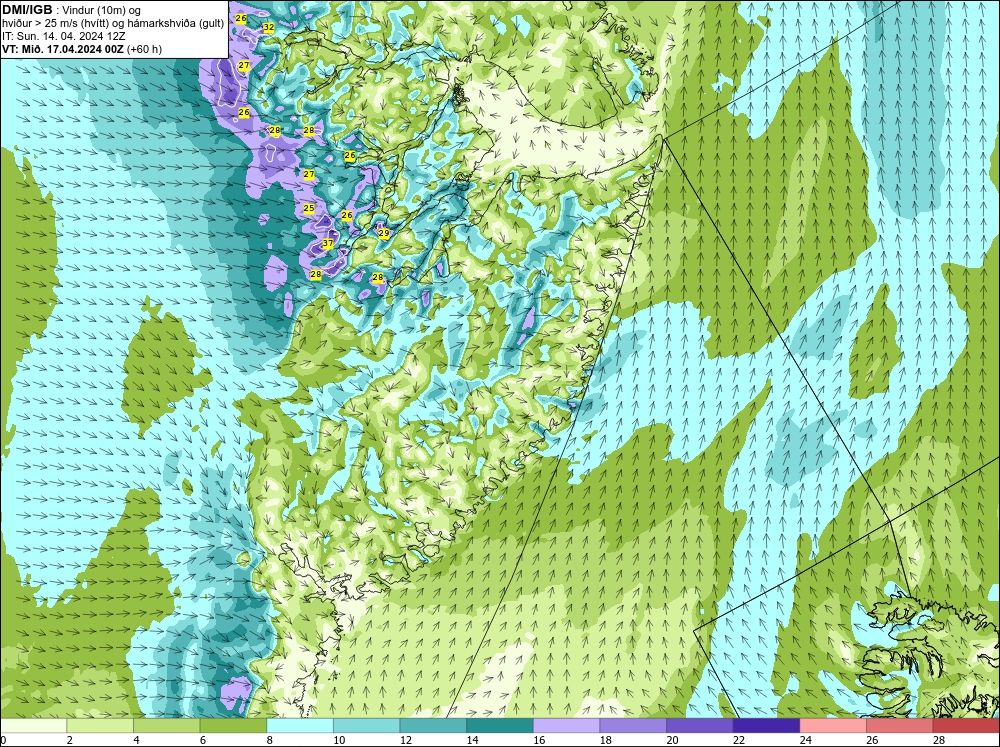Click the yellow gust label "32"
The width and height of the screenshot is (1000, 747).
pos(268,27)
